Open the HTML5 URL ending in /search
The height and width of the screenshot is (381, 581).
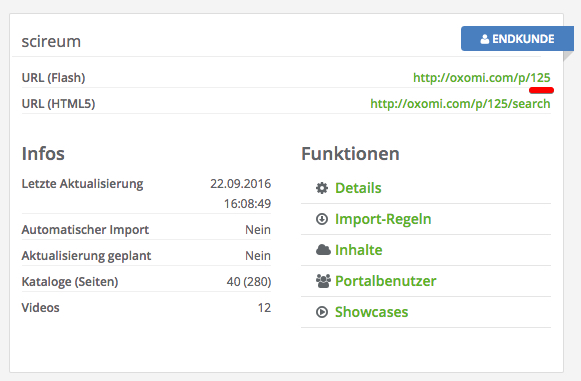coord(460,104)
